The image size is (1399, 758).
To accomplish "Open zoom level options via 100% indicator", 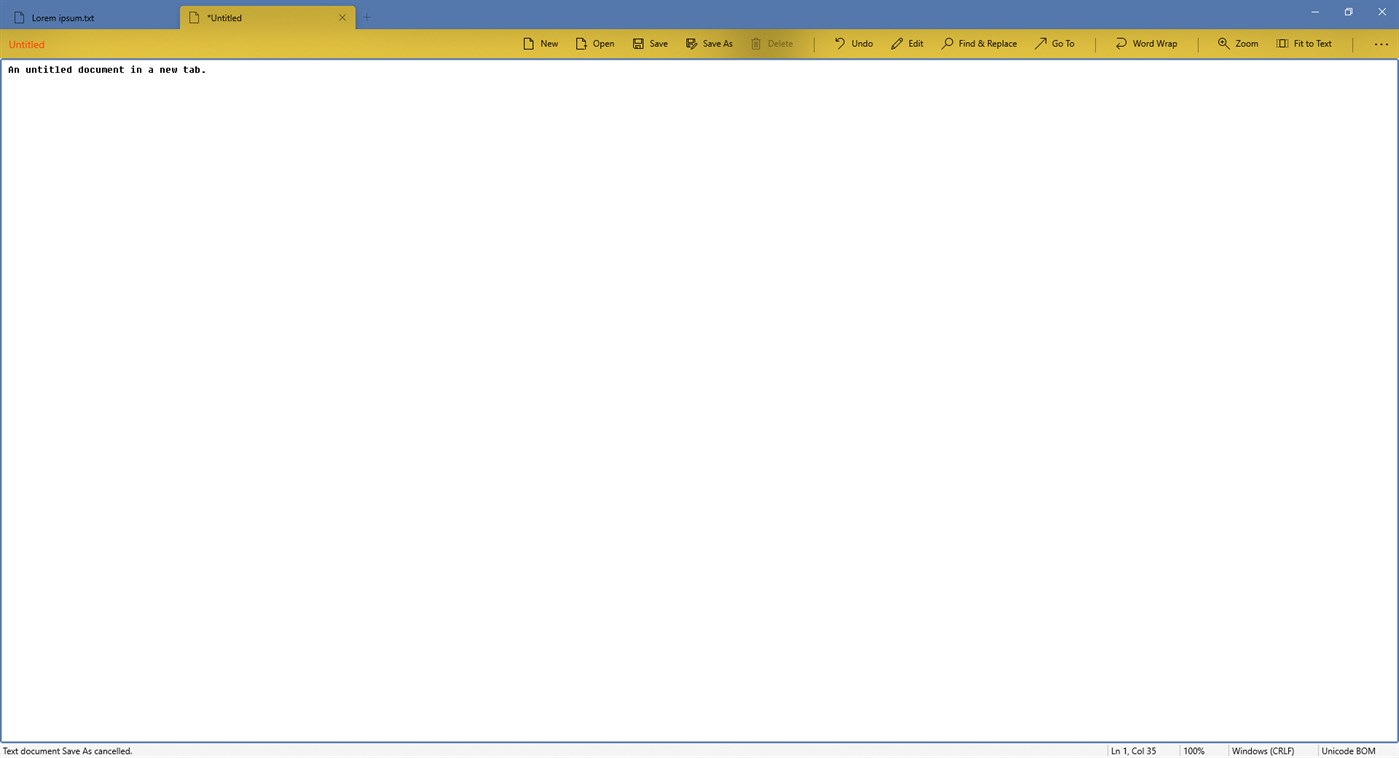I will 1194,751.
